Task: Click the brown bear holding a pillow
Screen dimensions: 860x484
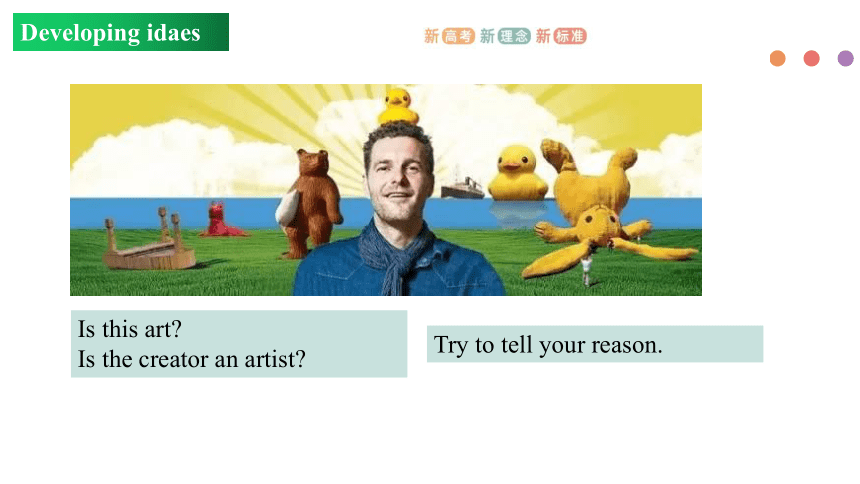Action: click(x=310, y=204)
